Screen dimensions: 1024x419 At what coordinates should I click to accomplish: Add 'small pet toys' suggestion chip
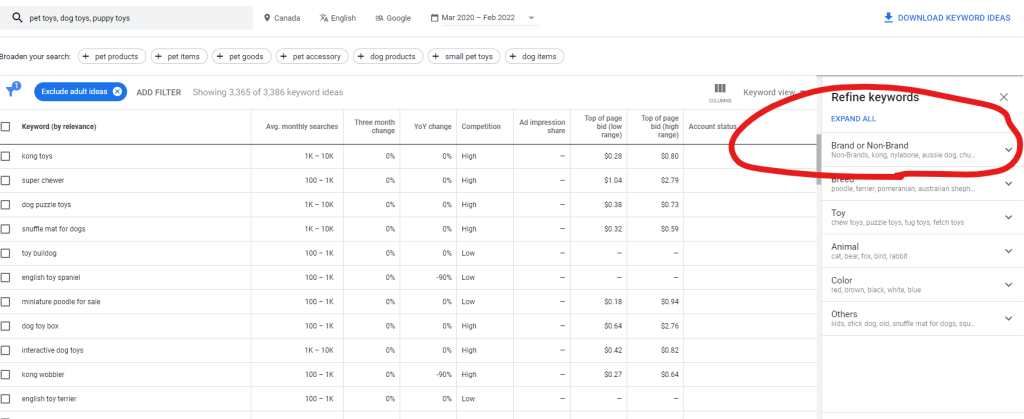[x=464, y=57]
